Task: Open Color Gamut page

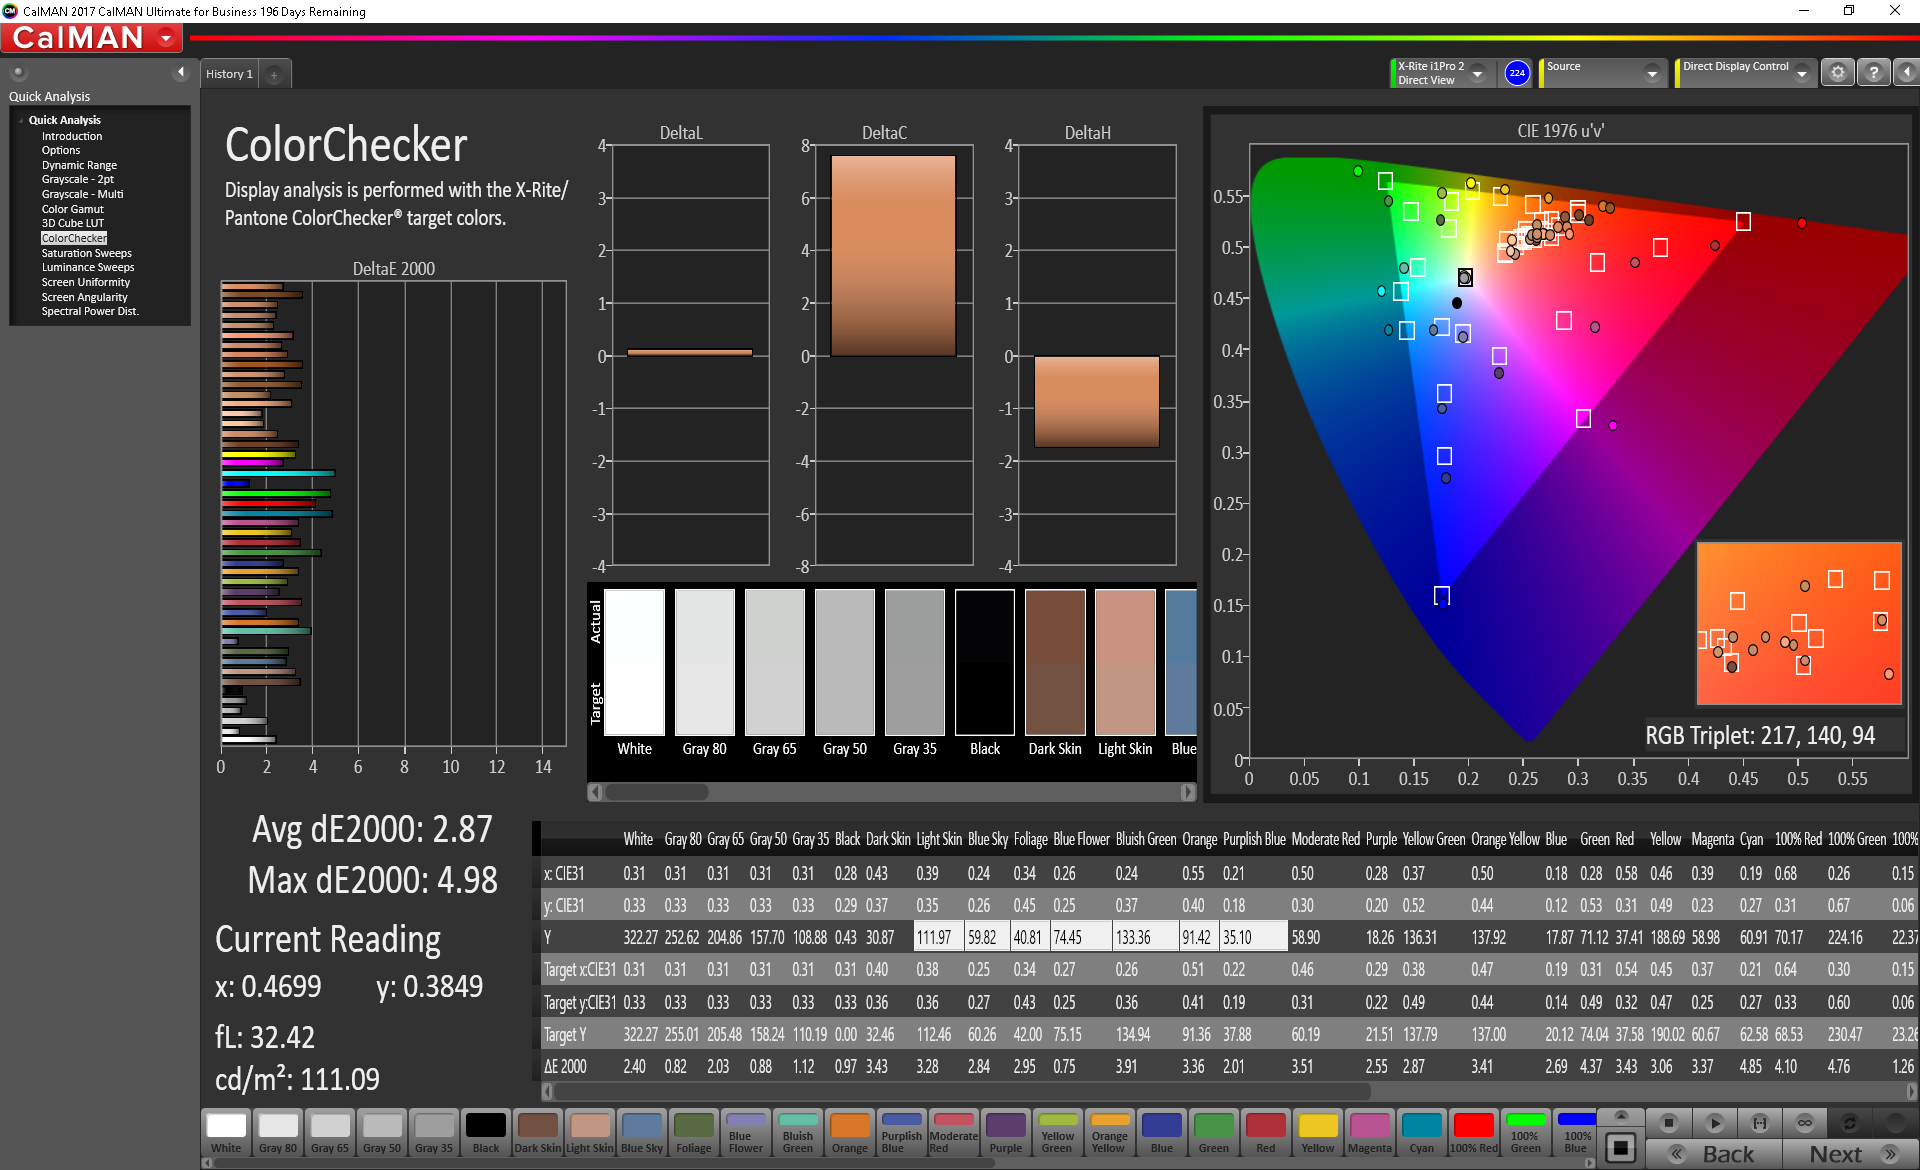Action: pyautogui.click(x=72, y=209)
